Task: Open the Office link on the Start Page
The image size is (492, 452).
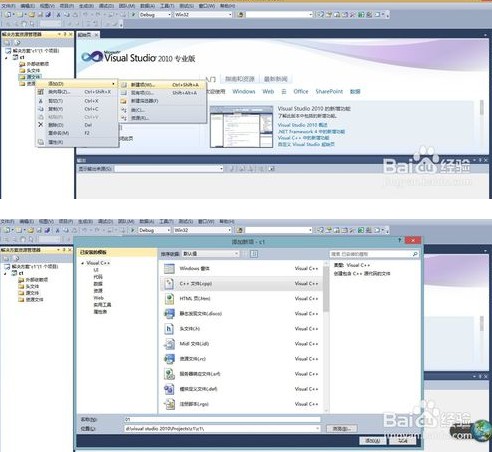Action: [301, 91]
